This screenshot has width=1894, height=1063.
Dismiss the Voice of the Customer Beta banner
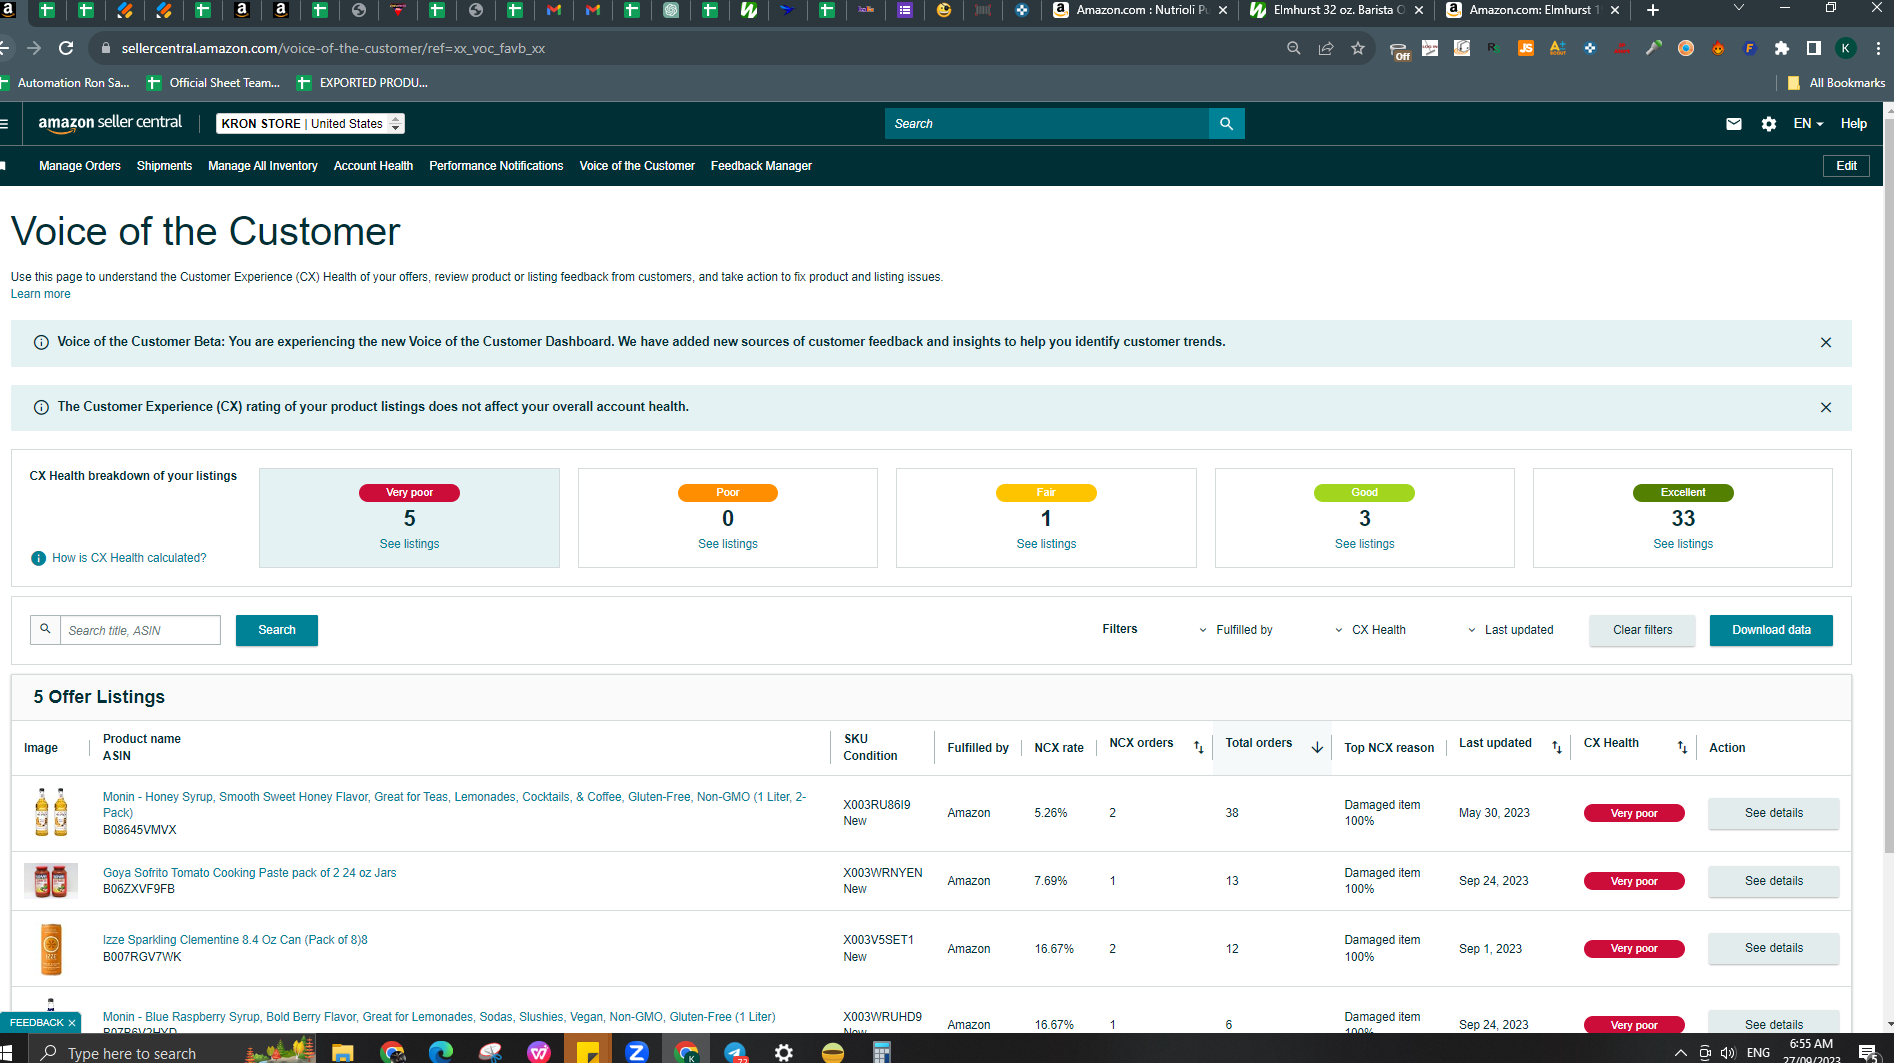tap(1826, 343)
